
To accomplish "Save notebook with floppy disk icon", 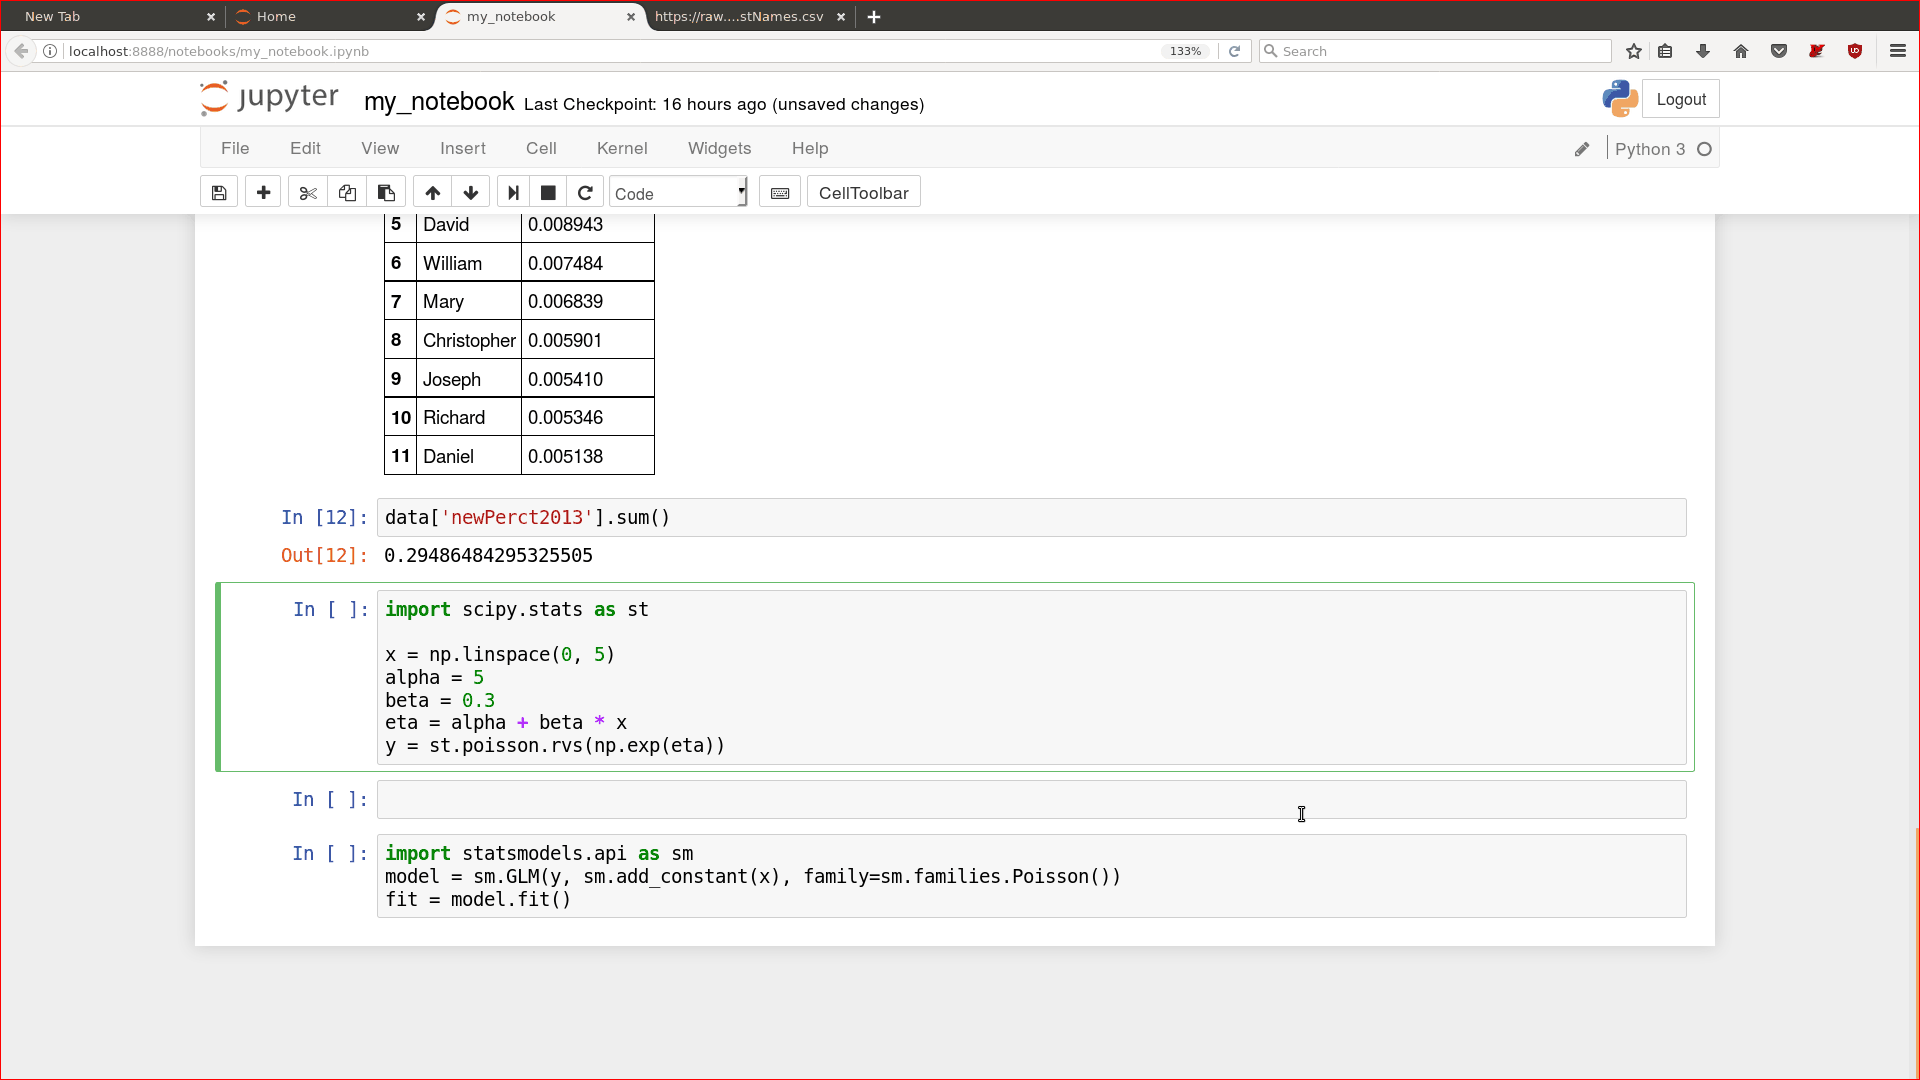I will click(x=219, y=193).
